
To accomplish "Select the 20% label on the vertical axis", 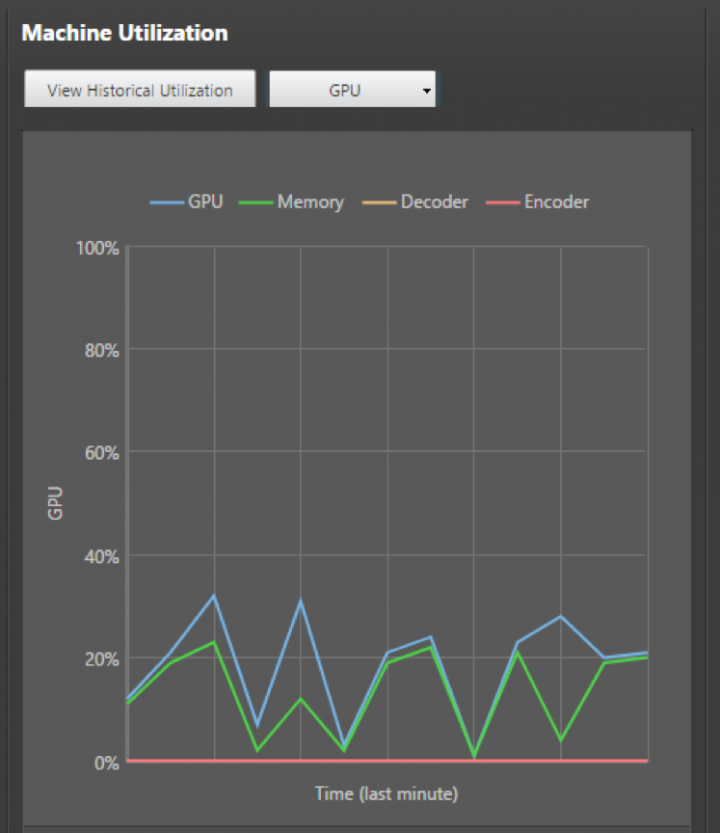I will point(101,659).
